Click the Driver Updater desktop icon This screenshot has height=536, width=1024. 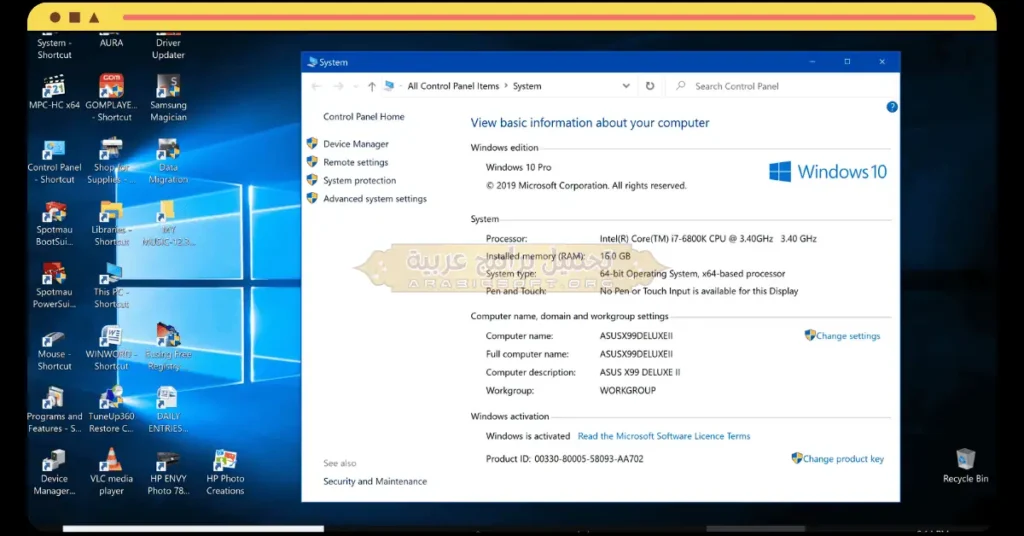click(168, 46)
